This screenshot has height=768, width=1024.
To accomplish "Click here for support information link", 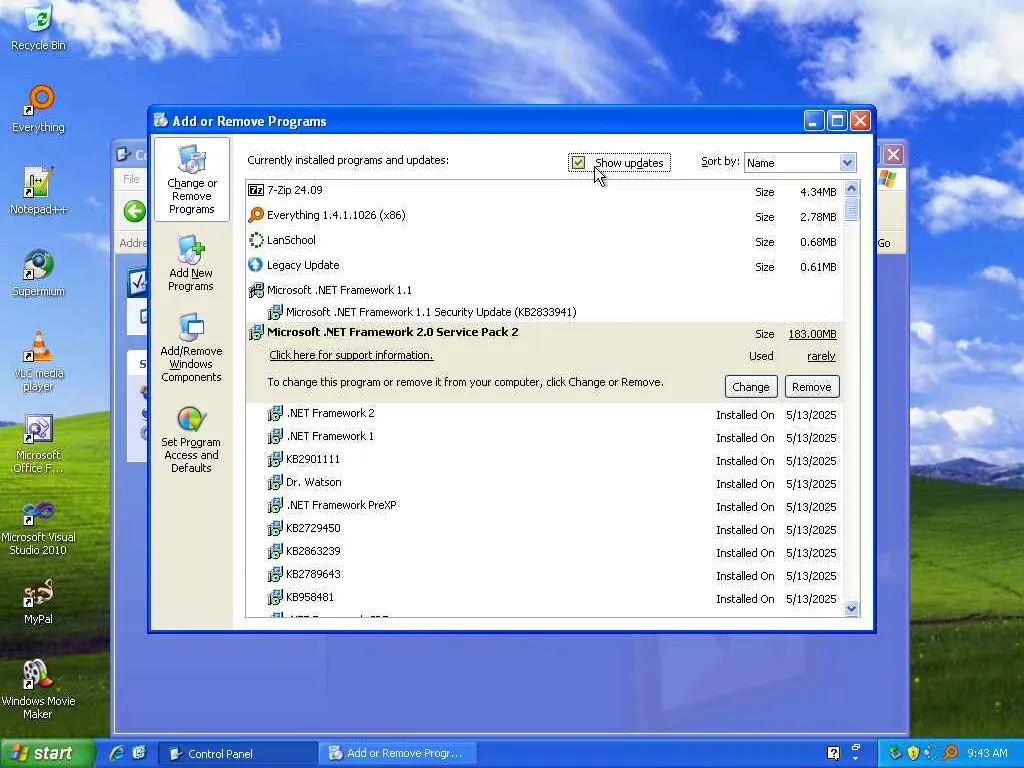I will click(x=351, y=355).
